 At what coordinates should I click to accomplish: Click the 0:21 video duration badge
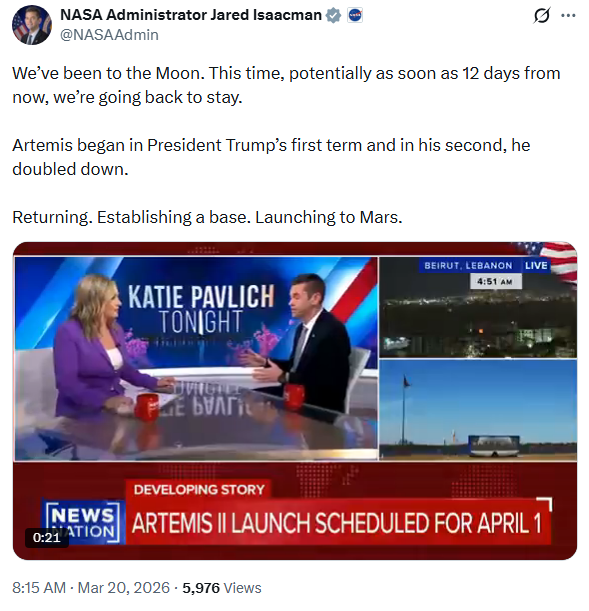pyautogui.click(x=47, y=538)
